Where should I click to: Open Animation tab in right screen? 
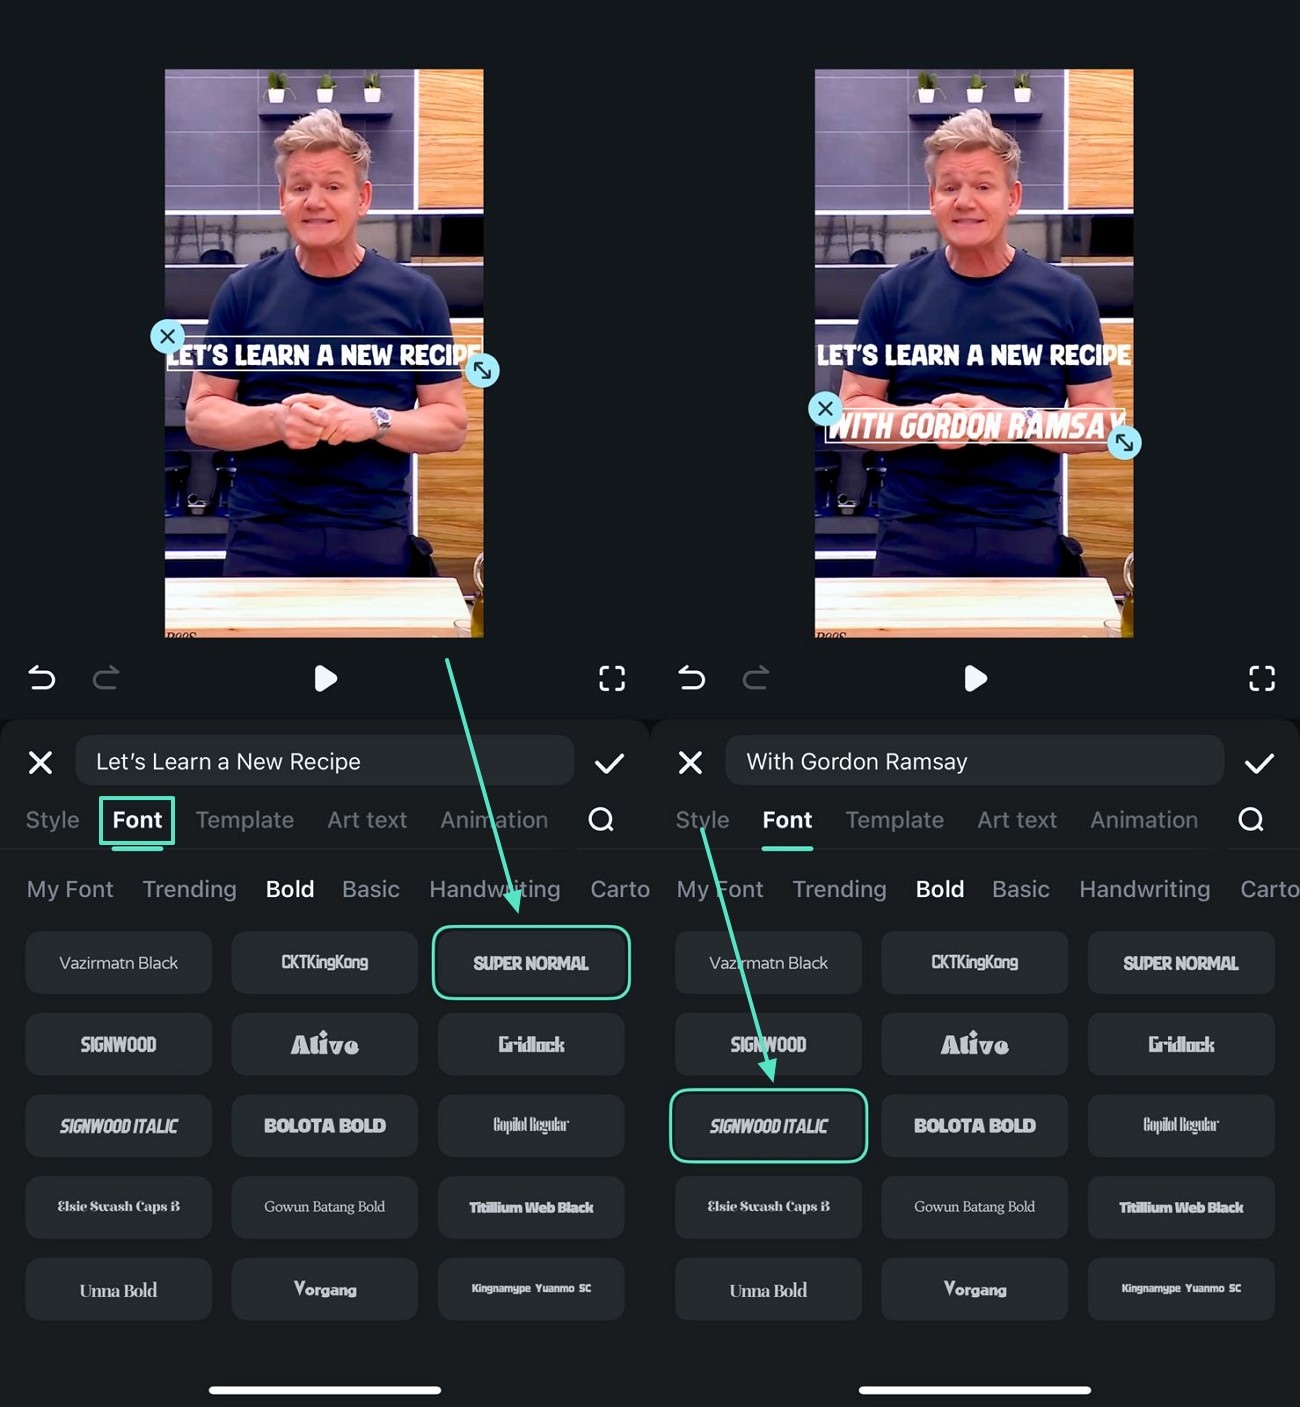click(1144, 820)
